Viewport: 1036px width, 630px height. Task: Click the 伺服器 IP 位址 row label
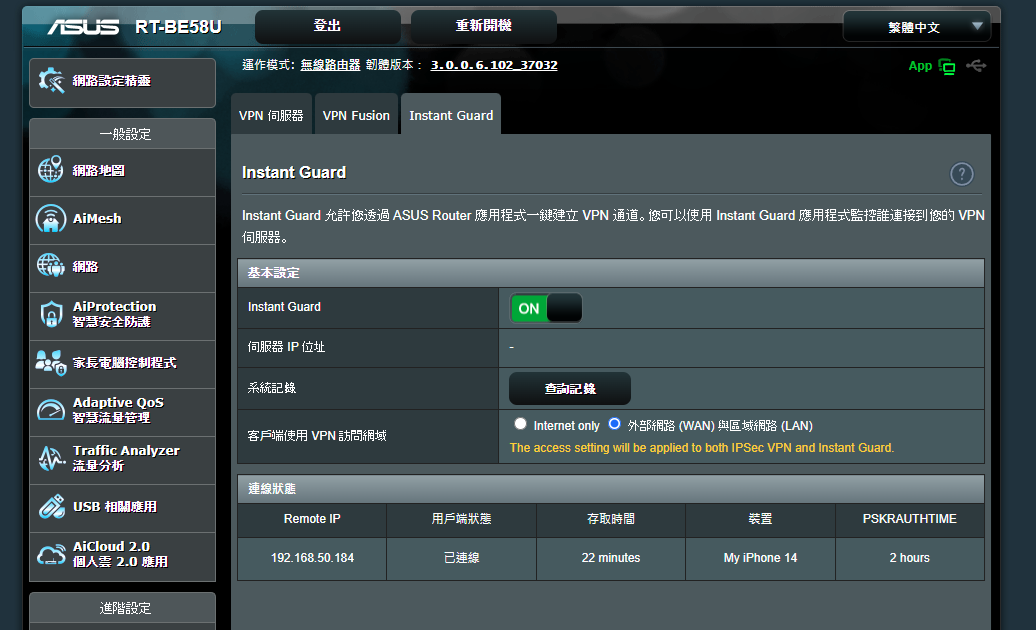(x=286, y=347)
